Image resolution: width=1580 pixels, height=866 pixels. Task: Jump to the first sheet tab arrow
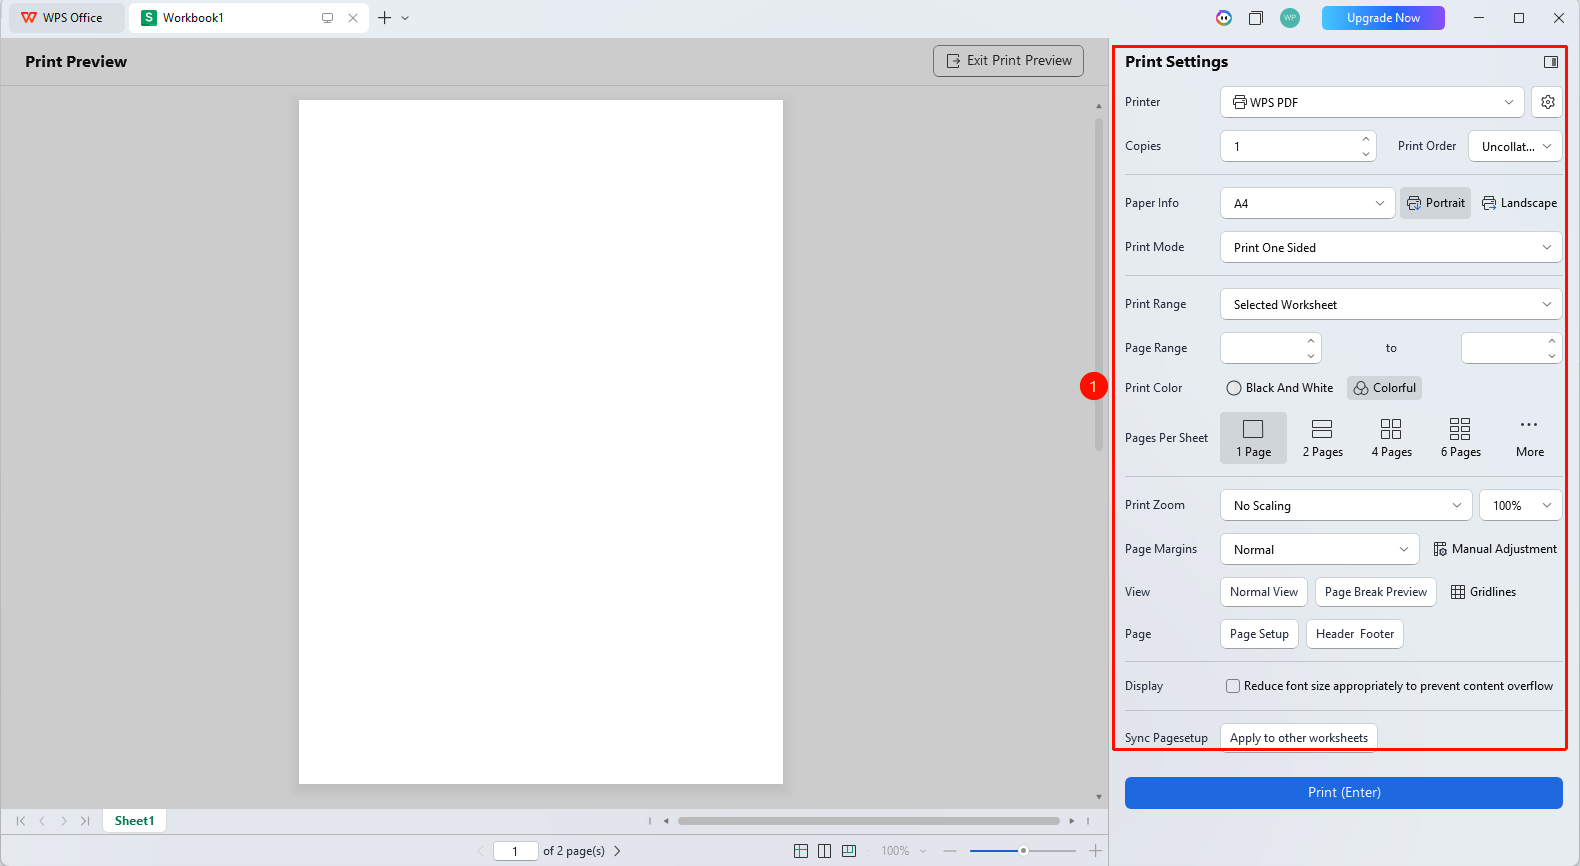pos(21,821)
